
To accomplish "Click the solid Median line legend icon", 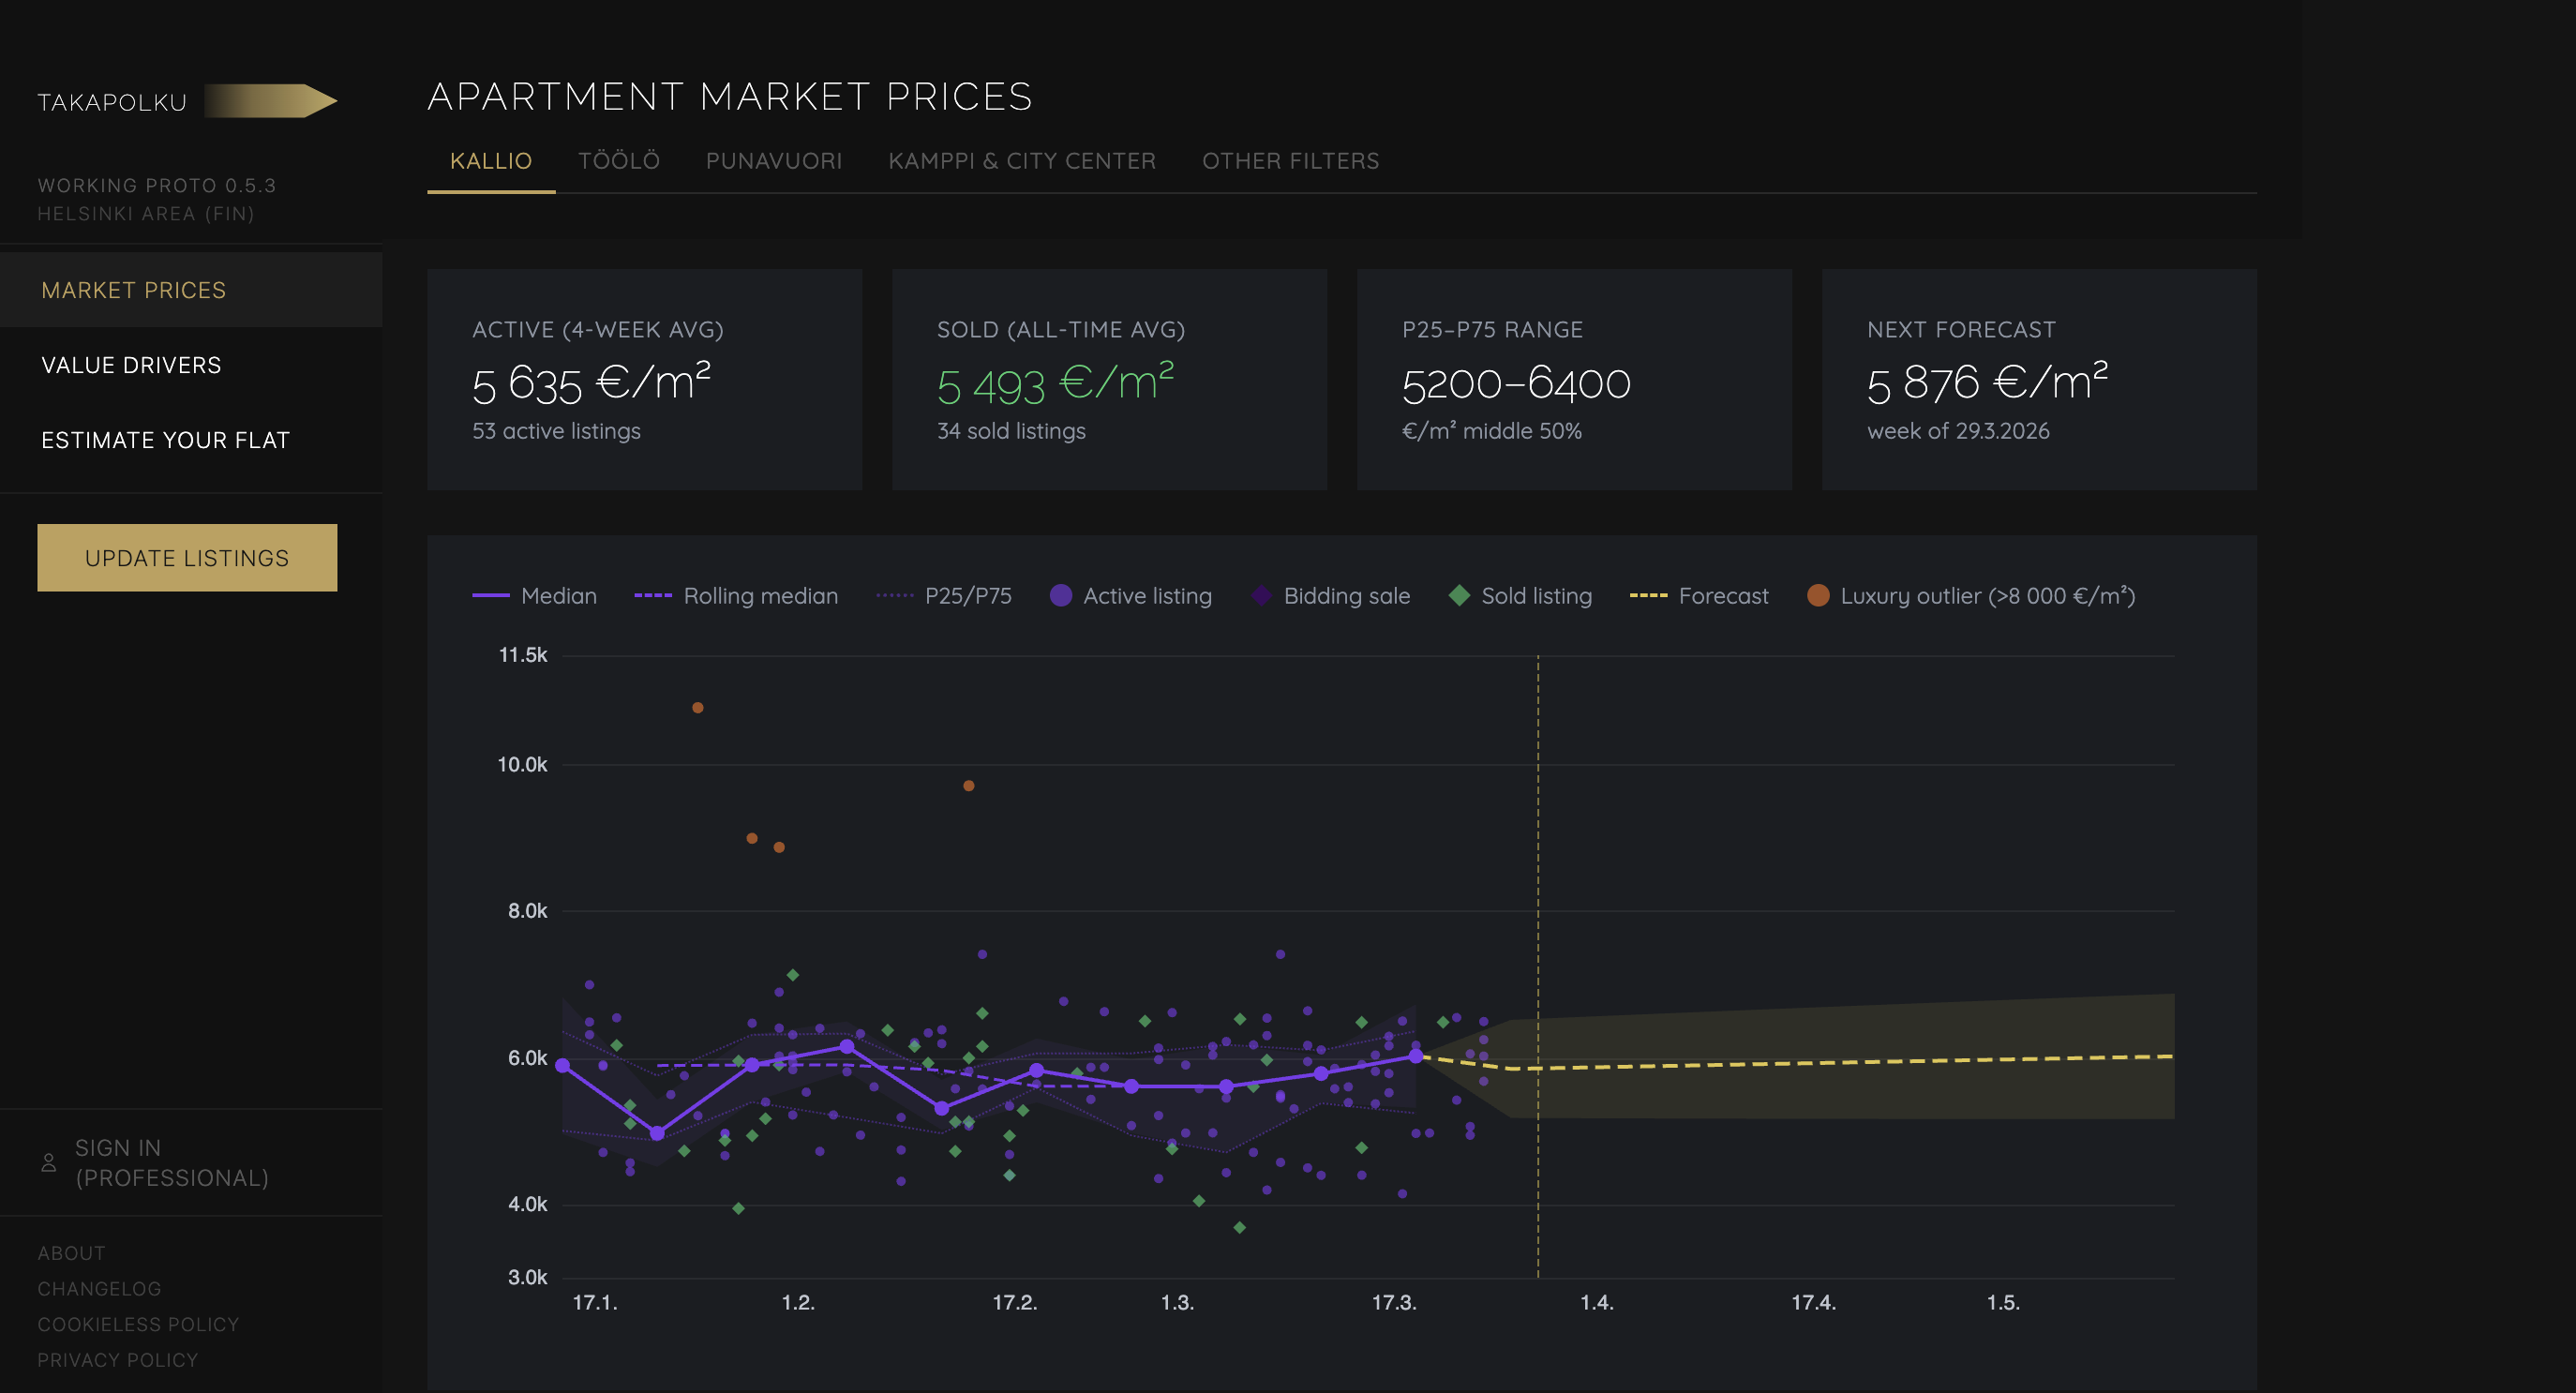I will point(490,596).
